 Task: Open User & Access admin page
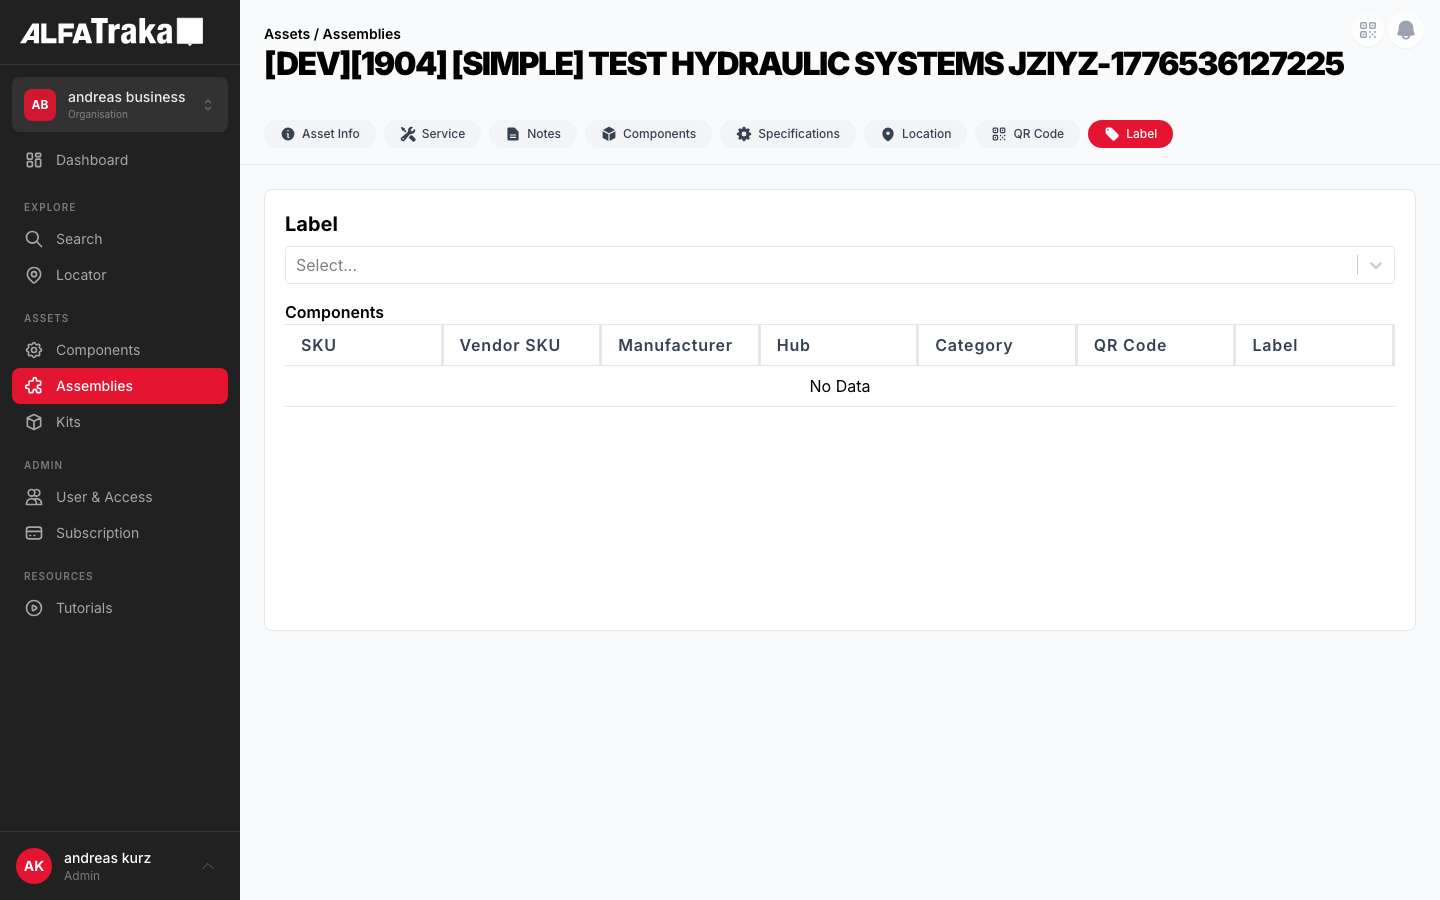(104, 497)
